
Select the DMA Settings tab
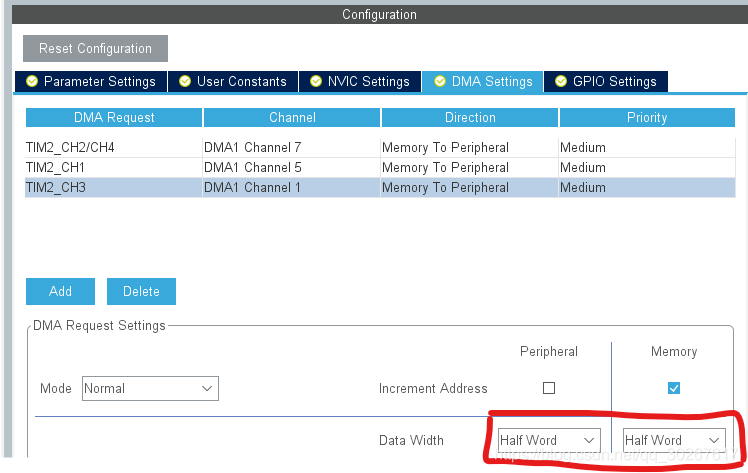tap(483, 82)
